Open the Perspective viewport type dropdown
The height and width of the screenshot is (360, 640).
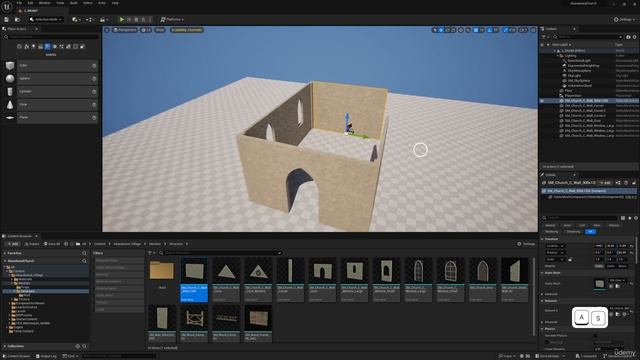pyautogui.click(x=125, y=30)
